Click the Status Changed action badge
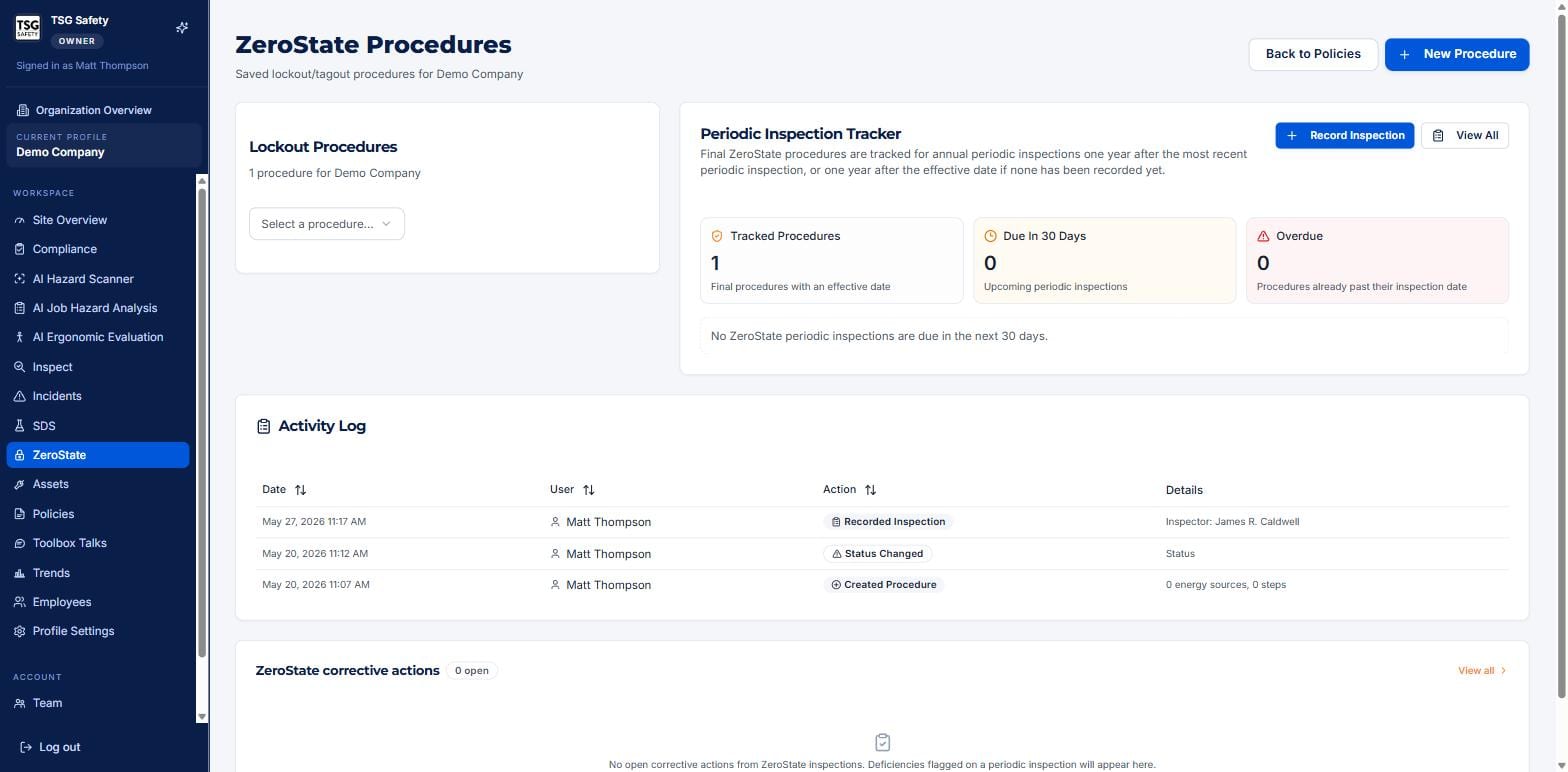 coord(877,553)
